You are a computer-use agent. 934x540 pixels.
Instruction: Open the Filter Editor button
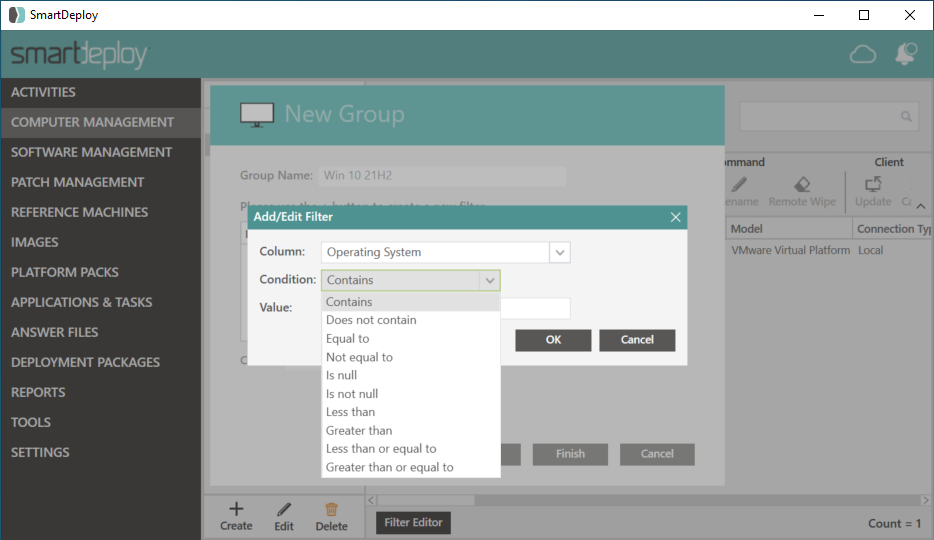click(x=413, y=523)
